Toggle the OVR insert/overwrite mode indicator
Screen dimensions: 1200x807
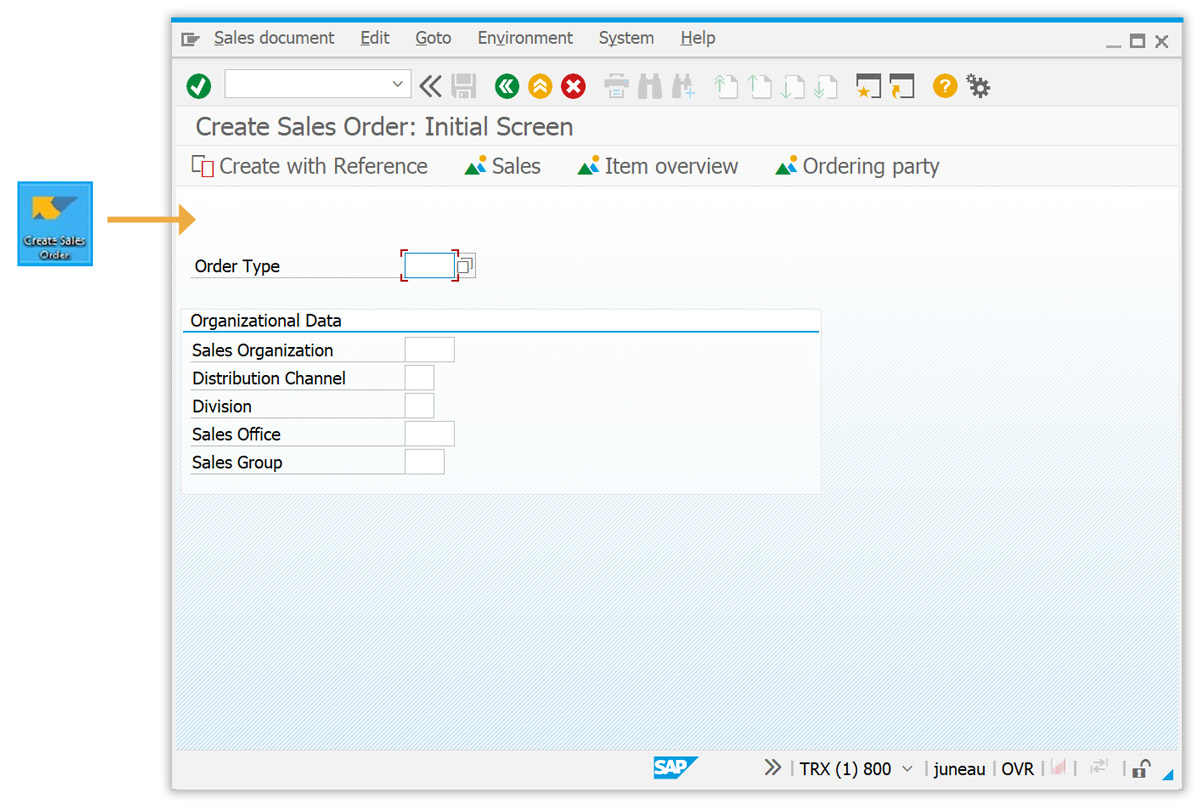pyautogui.click(x=1017, y=768)
